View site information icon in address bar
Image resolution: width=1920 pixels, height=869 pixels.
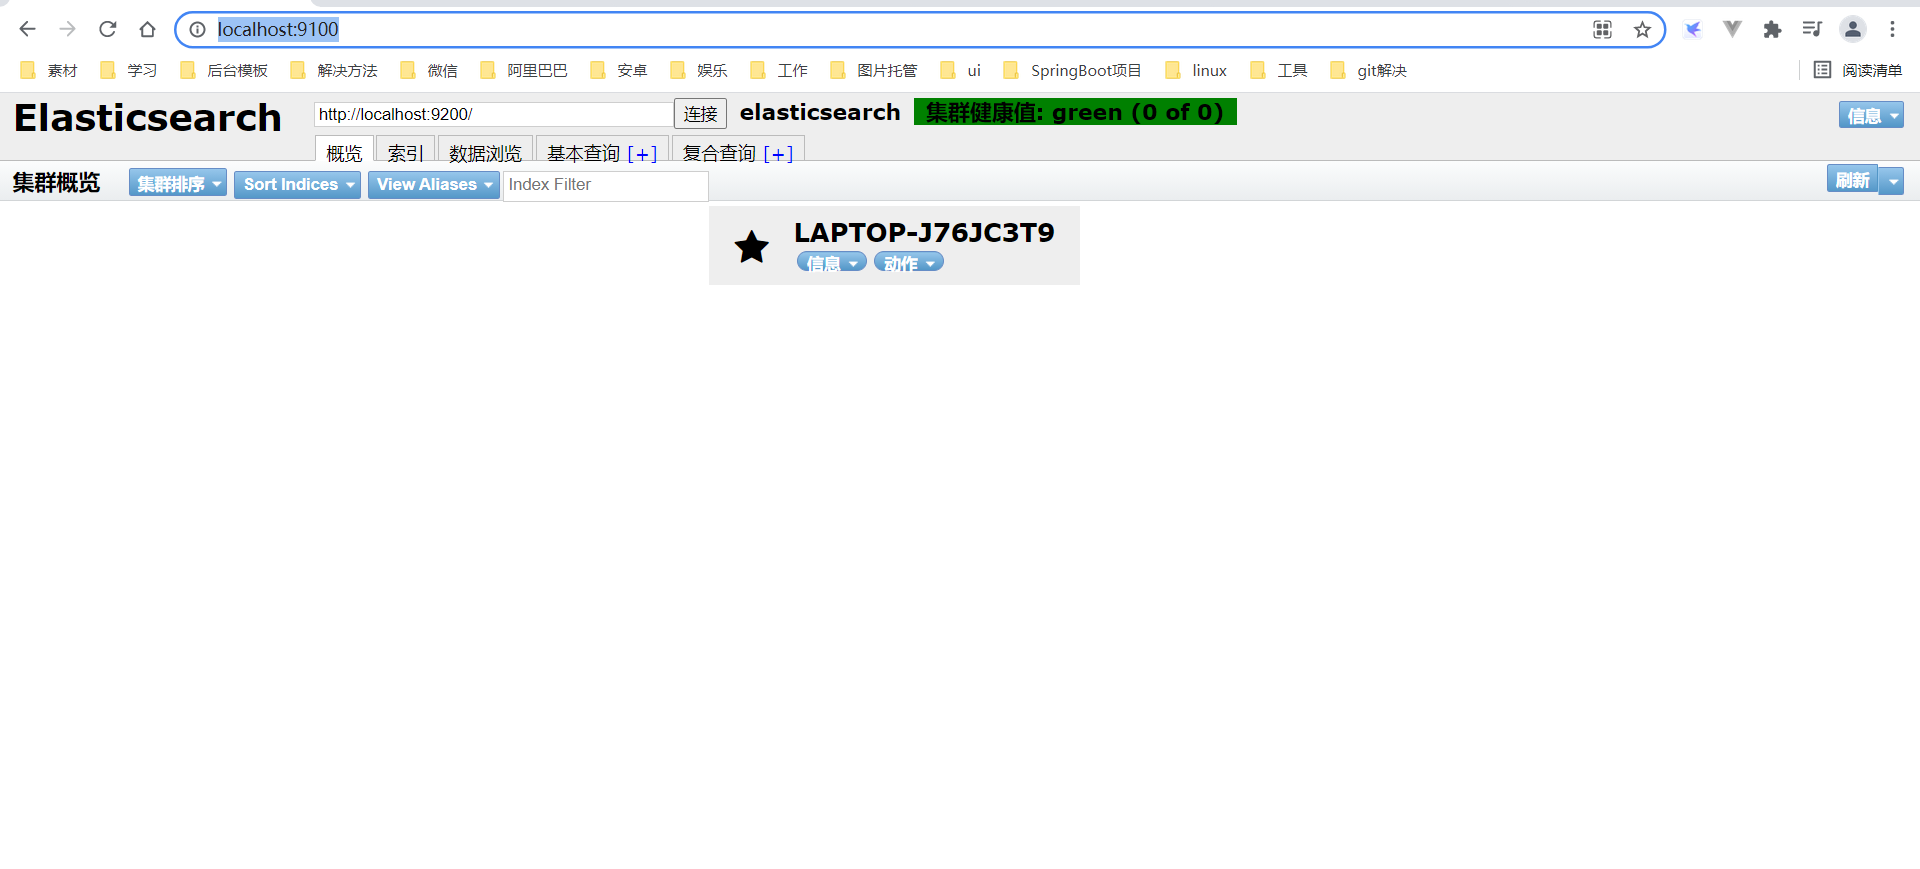pyautogui.click(x=198, y=30)
